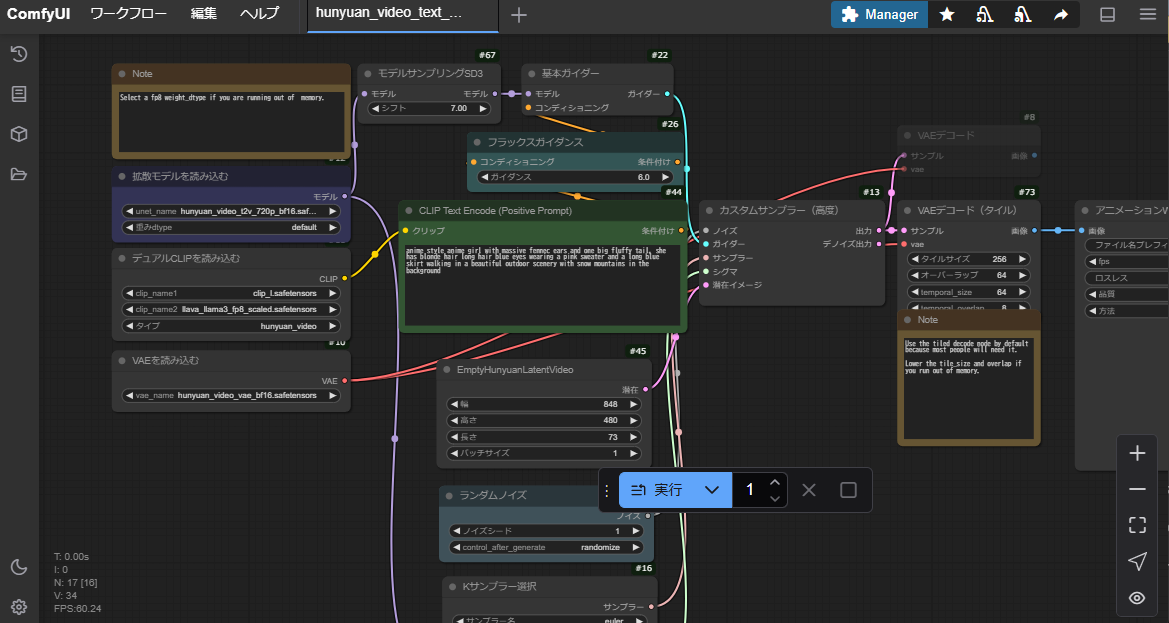Zoom out with the minus canvas button

coord(1137,489)
